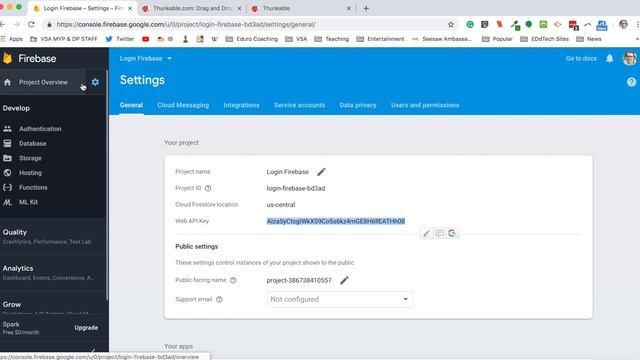Image resolution: width=640 pixels, height=360 pixels.
Task: Open the Twitter bookmark
Action: (x=120, y=39)
